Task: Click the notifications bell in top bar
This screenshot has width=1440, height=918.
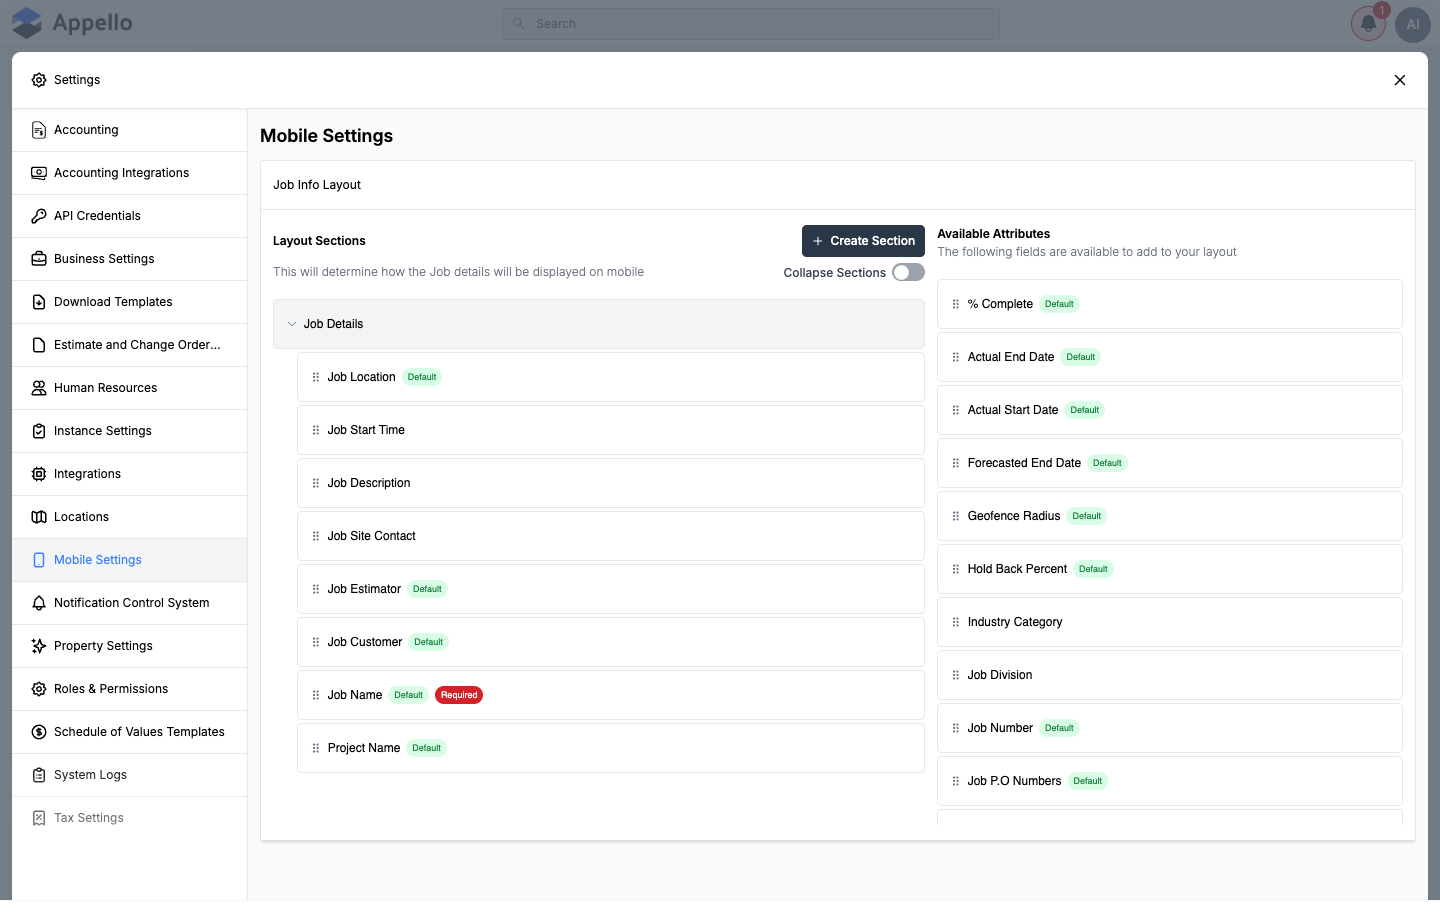Action: pyautogui.click(x=1368, y=24)
